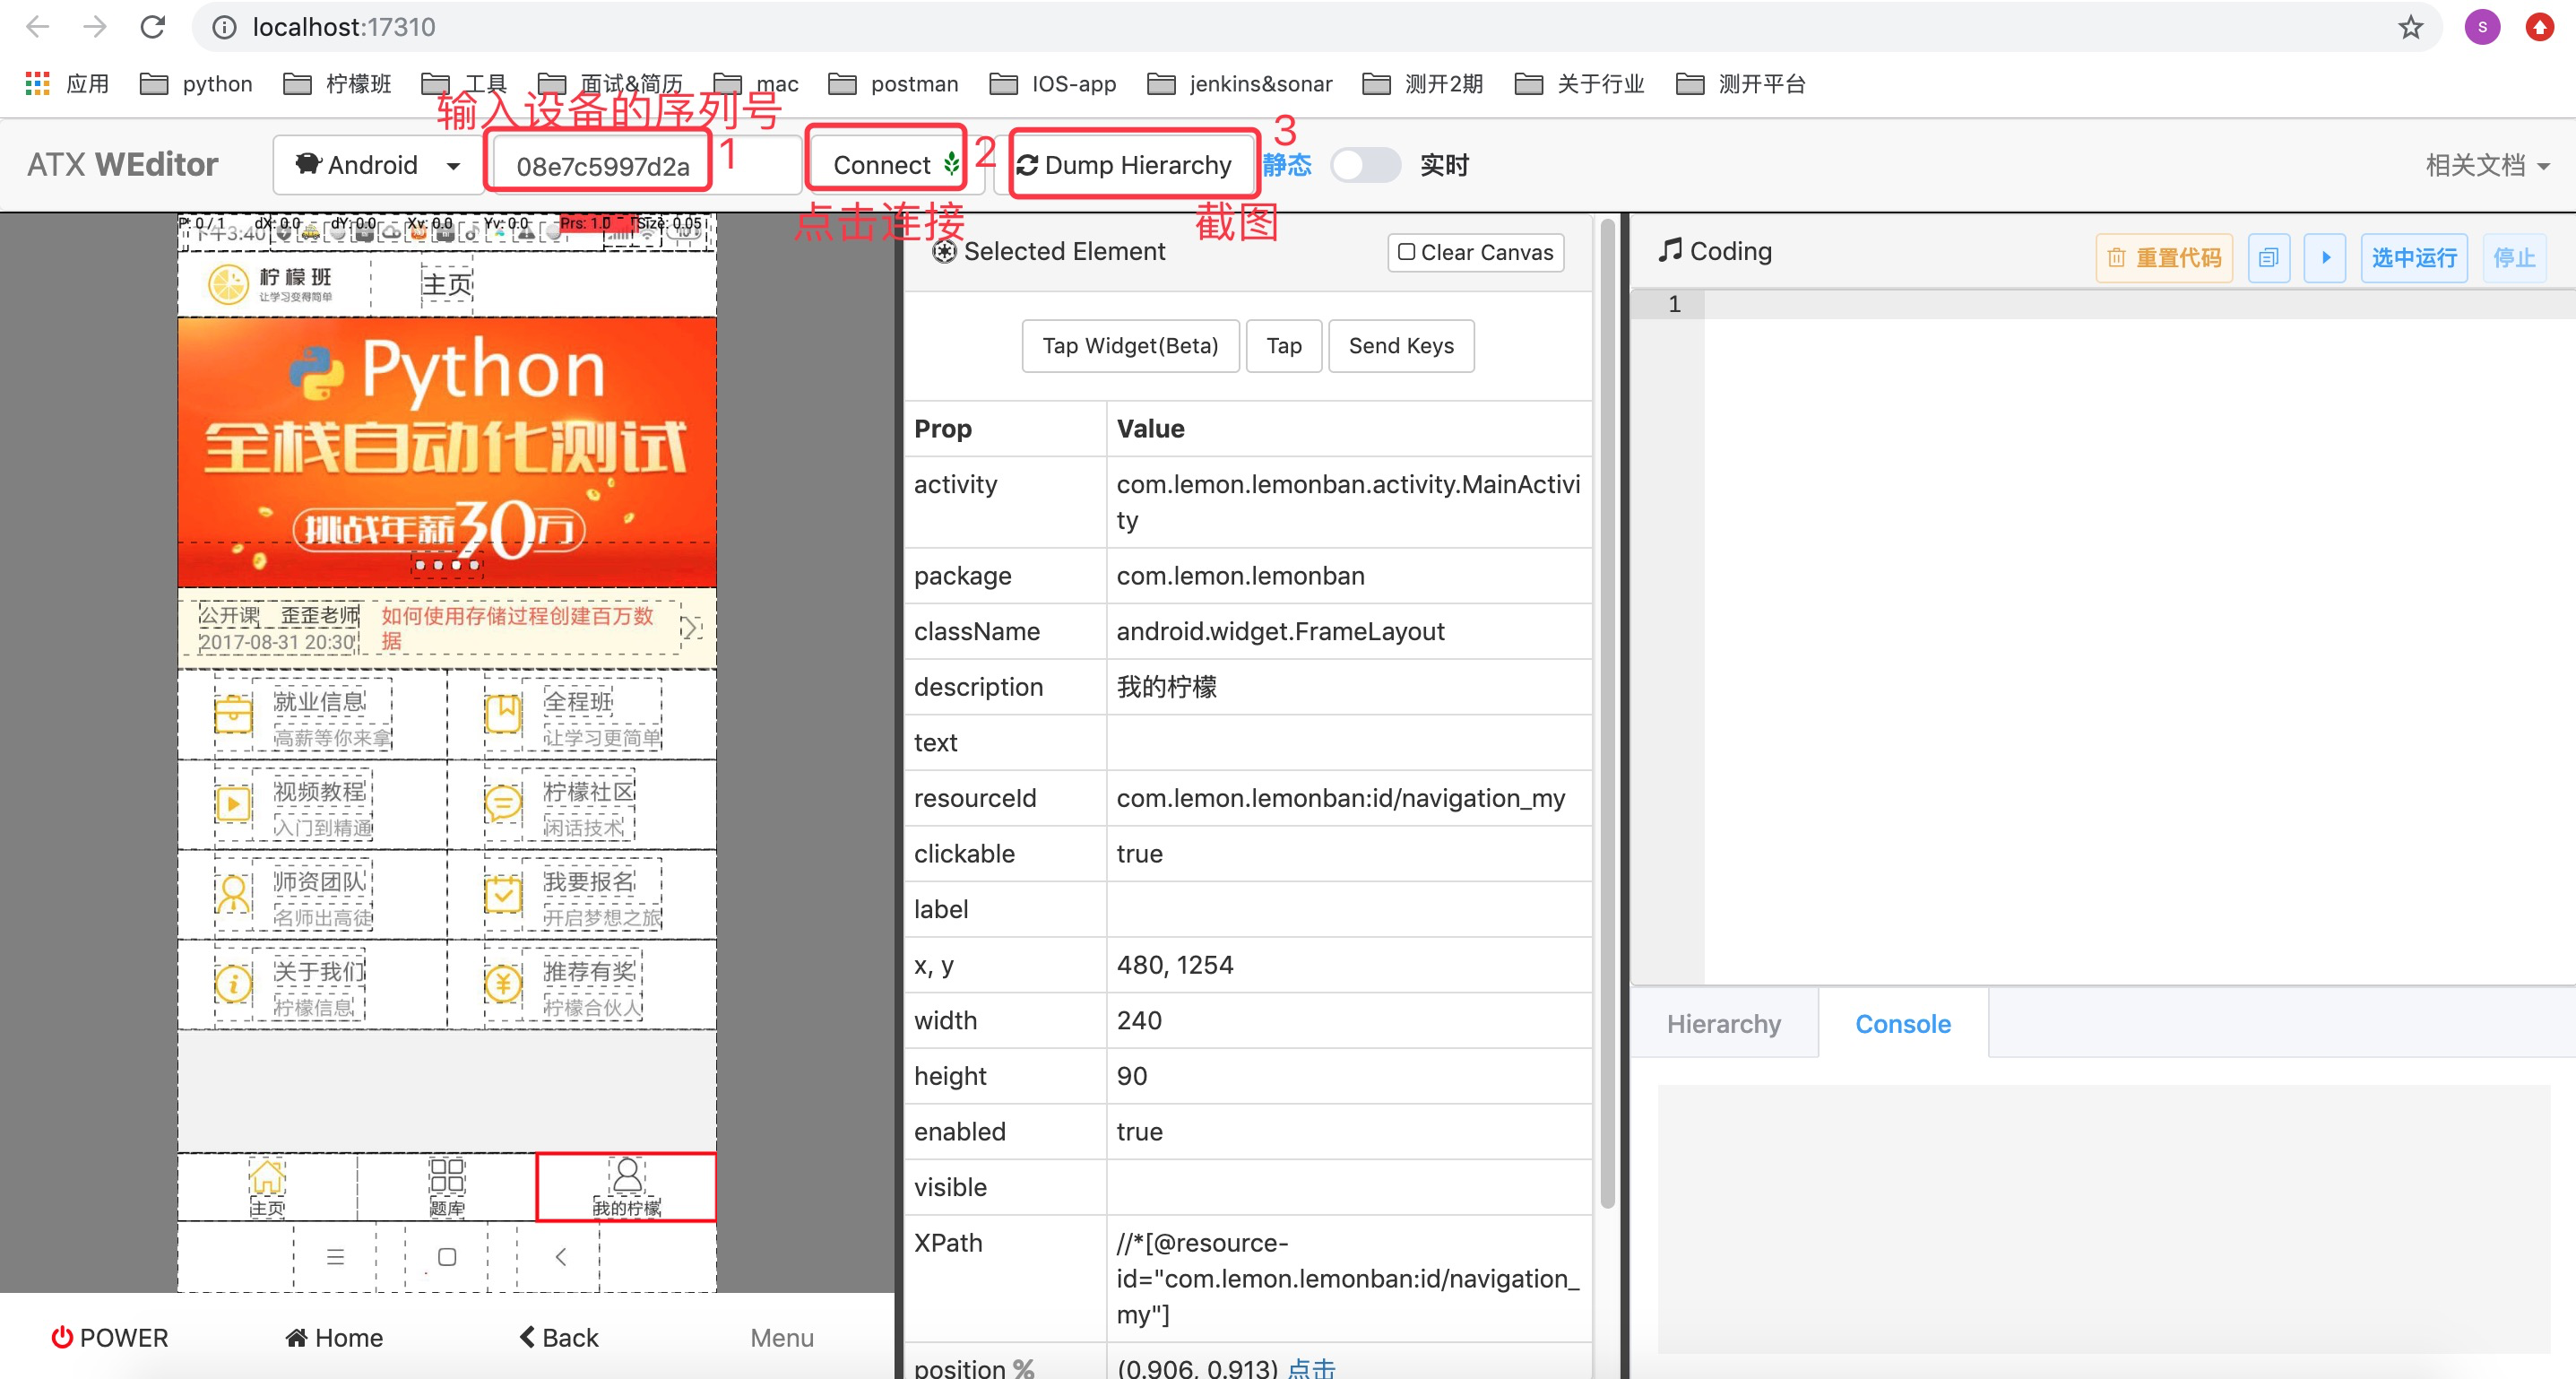Tap the 我的柠檬 profile icon in phone navigation

tap(627, 1175)
